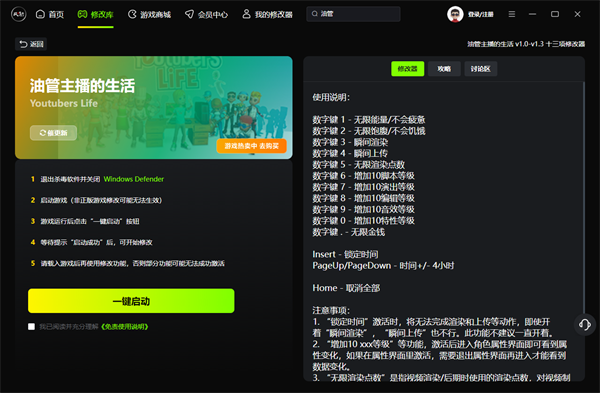Click the Home 取消全部 line

[x=346, y=288]
